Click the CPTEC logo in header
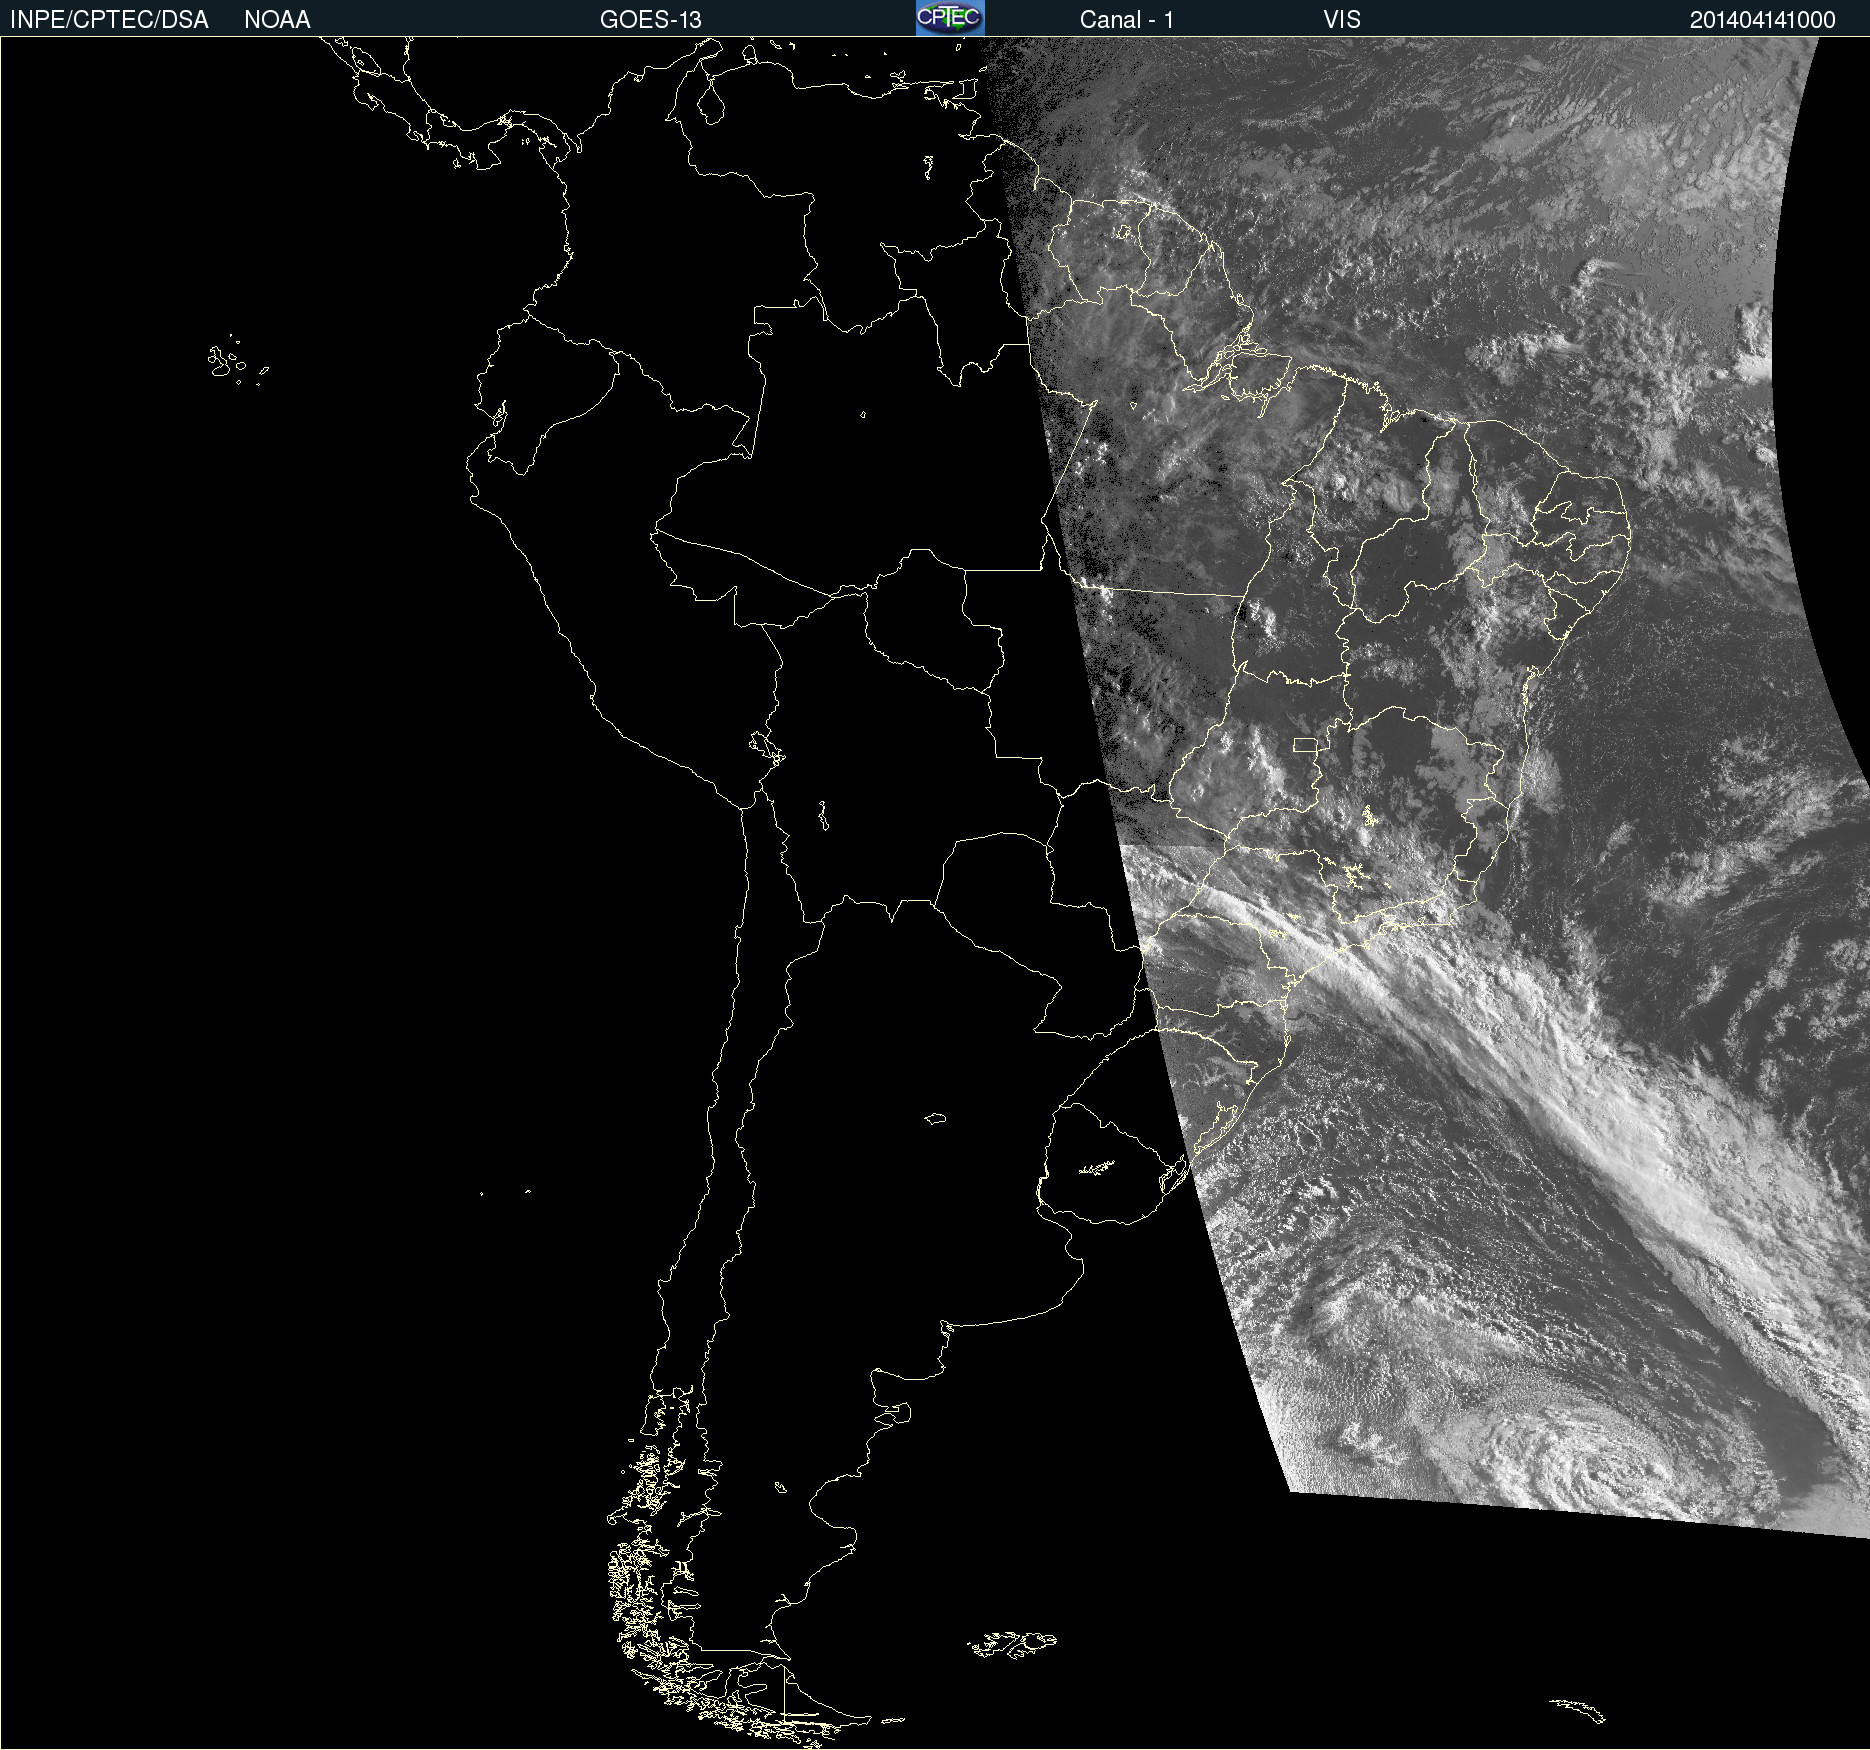 tap(950, 18)
